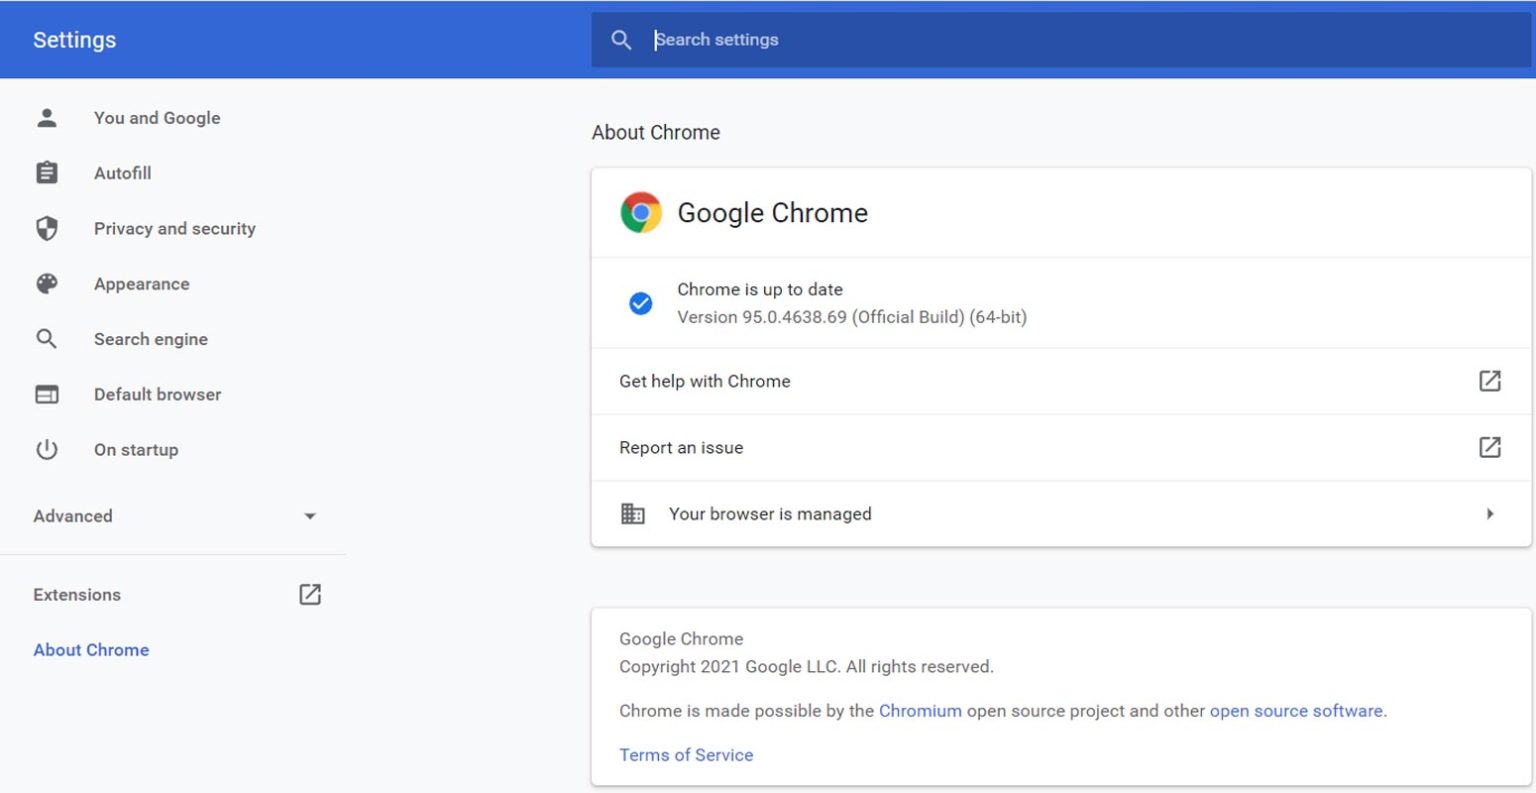Click the clipboard icon next to Autofill
Image resolution: width=1536 pixels, height=793 pixels.
tap(47, 173)
